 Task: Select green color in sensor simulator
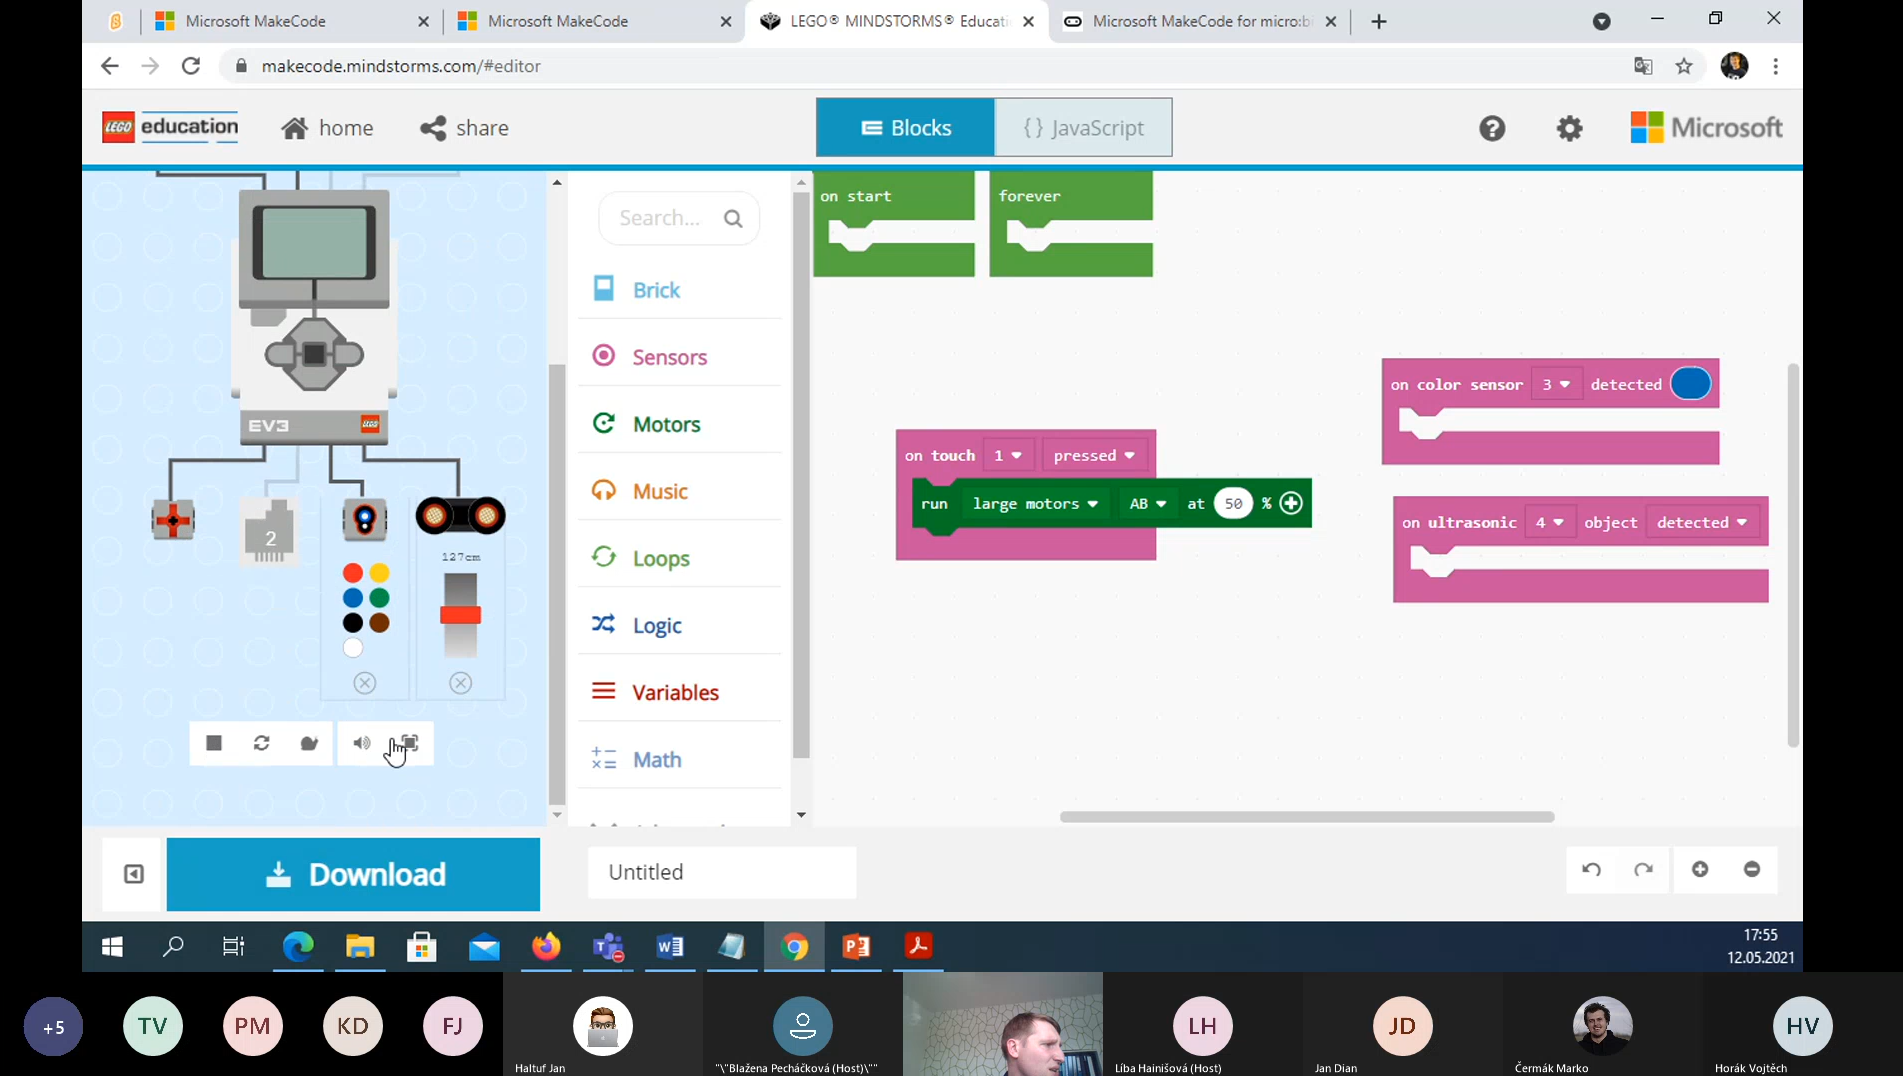379,598
